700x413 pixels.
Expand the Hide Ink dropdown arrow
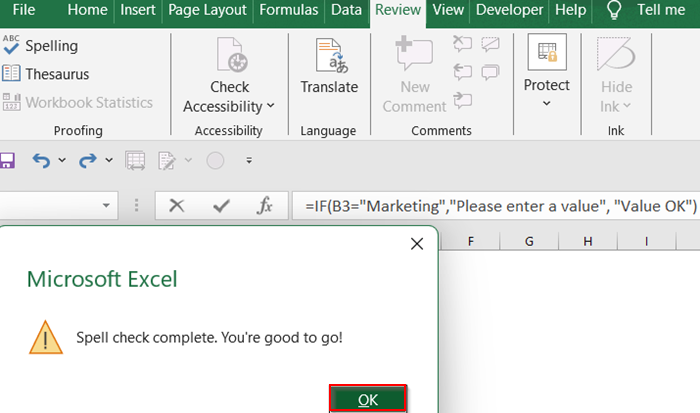coord(627,106)
